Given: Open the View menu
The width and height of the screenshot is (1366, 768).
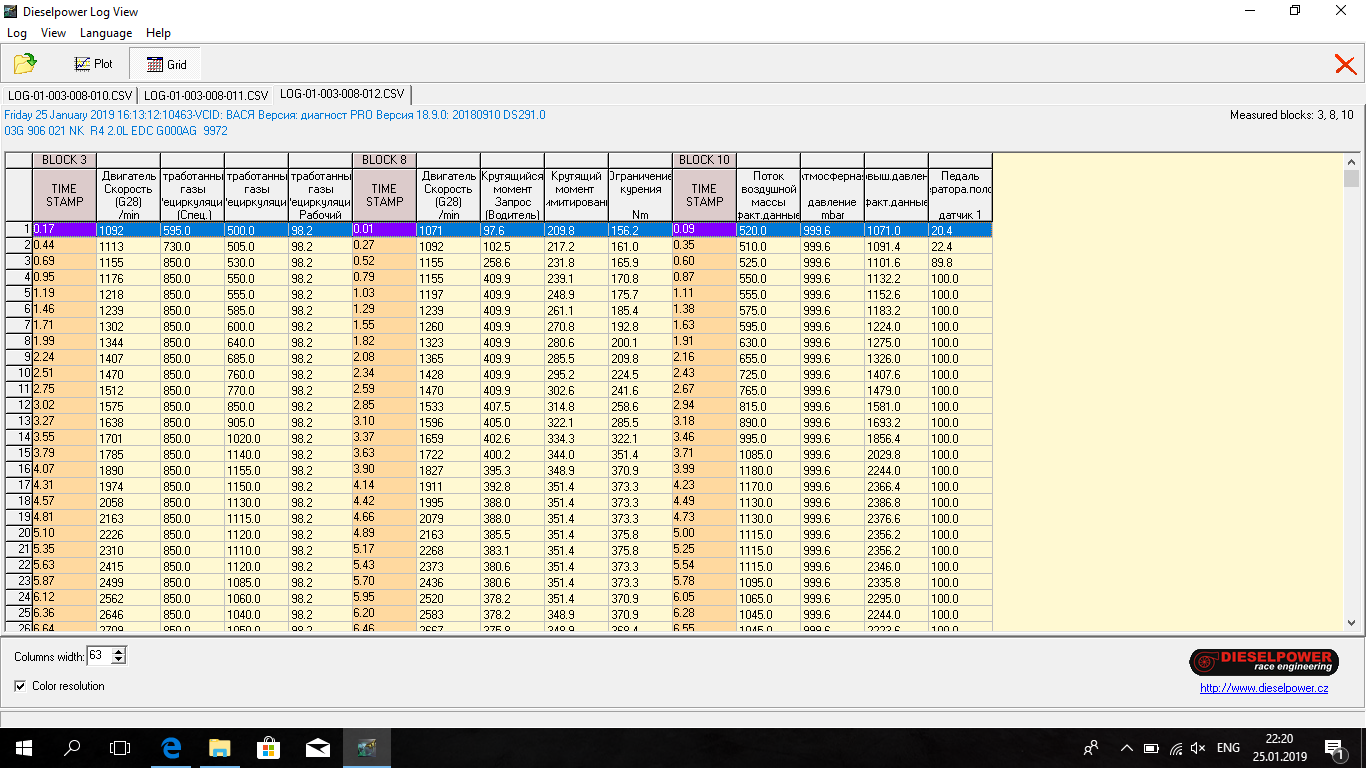Looking at the screenshot, I should [53, 33].
